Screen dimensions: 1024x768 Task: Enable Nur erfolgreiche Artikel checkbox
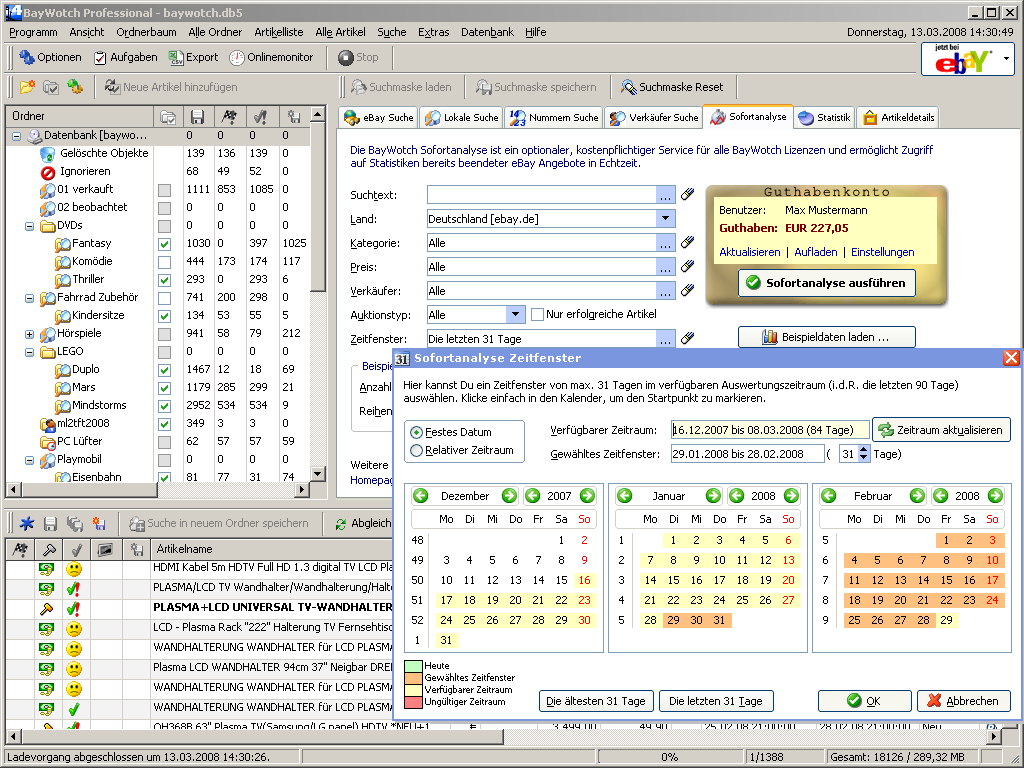[537, 314]
